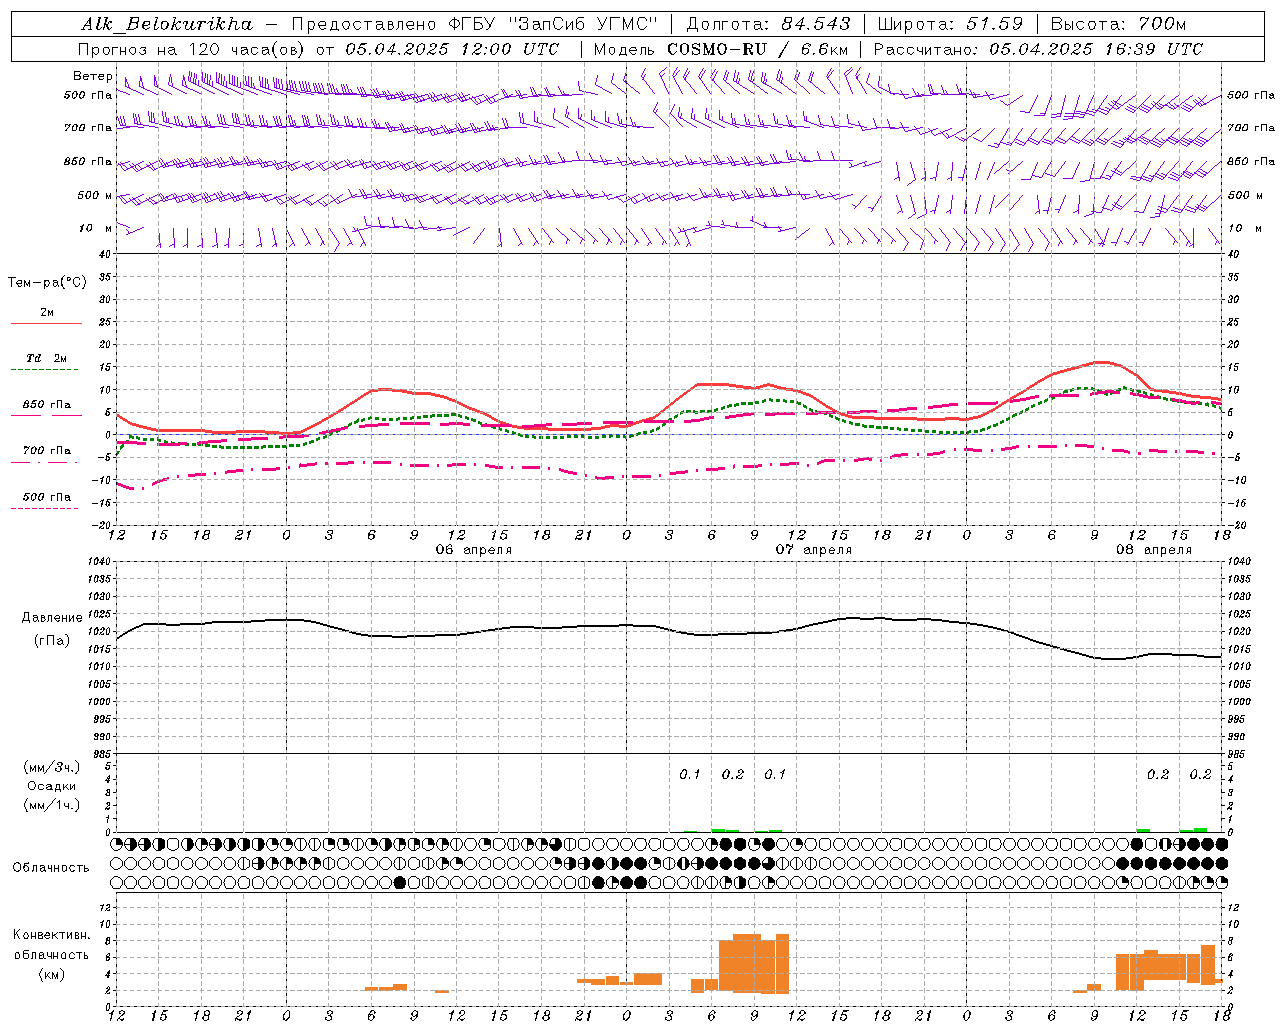Viewport: 1280px width, 1024px height.
Task: Click the dashed line sample under Td 2м
Action: point(46,370)
